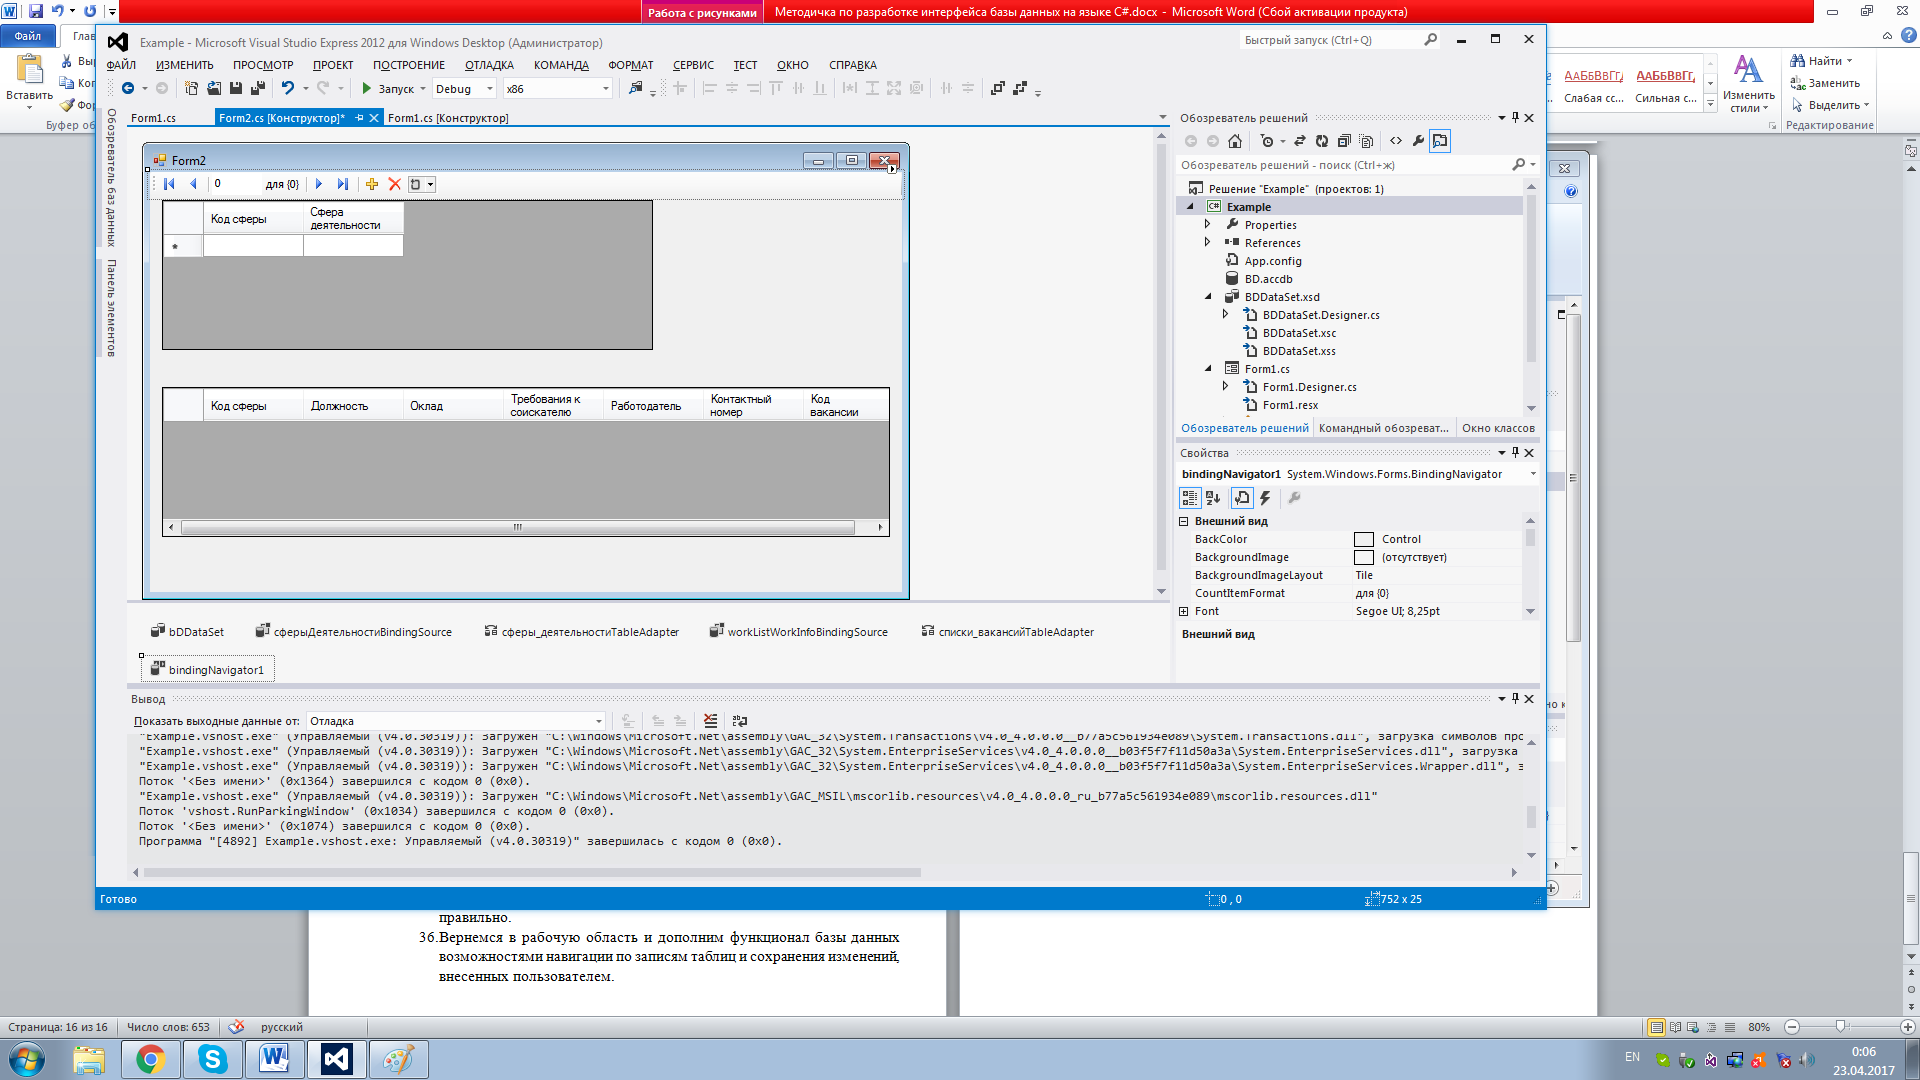Select bDDataSet component in the tray
This screenshot has width=1920, height=1080.
coord(187,632)
